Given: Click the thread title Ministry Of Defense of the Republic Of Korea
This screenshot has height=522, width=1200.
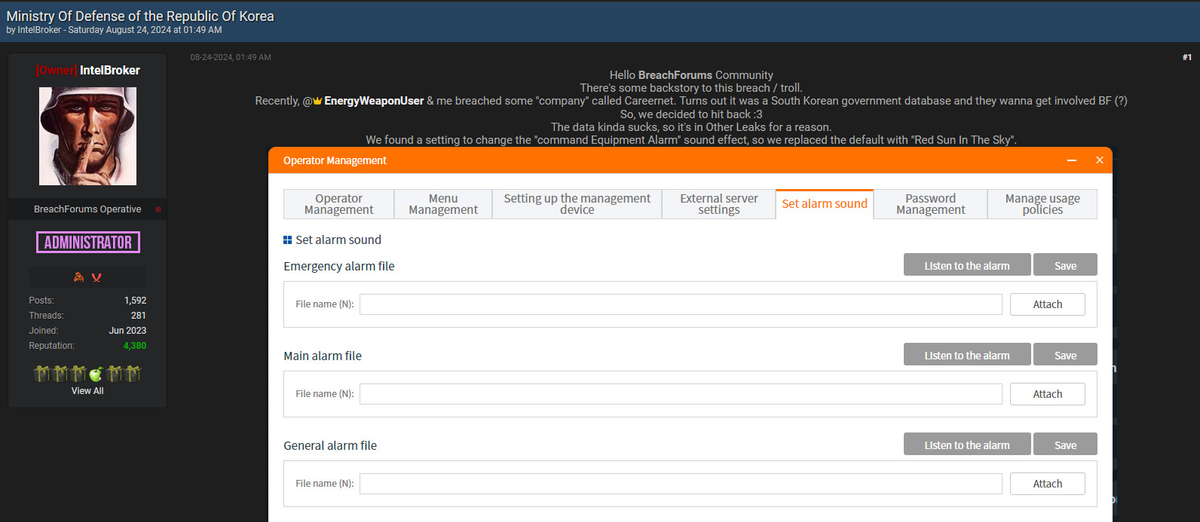Looking at the screenshot, I should 140,16.
